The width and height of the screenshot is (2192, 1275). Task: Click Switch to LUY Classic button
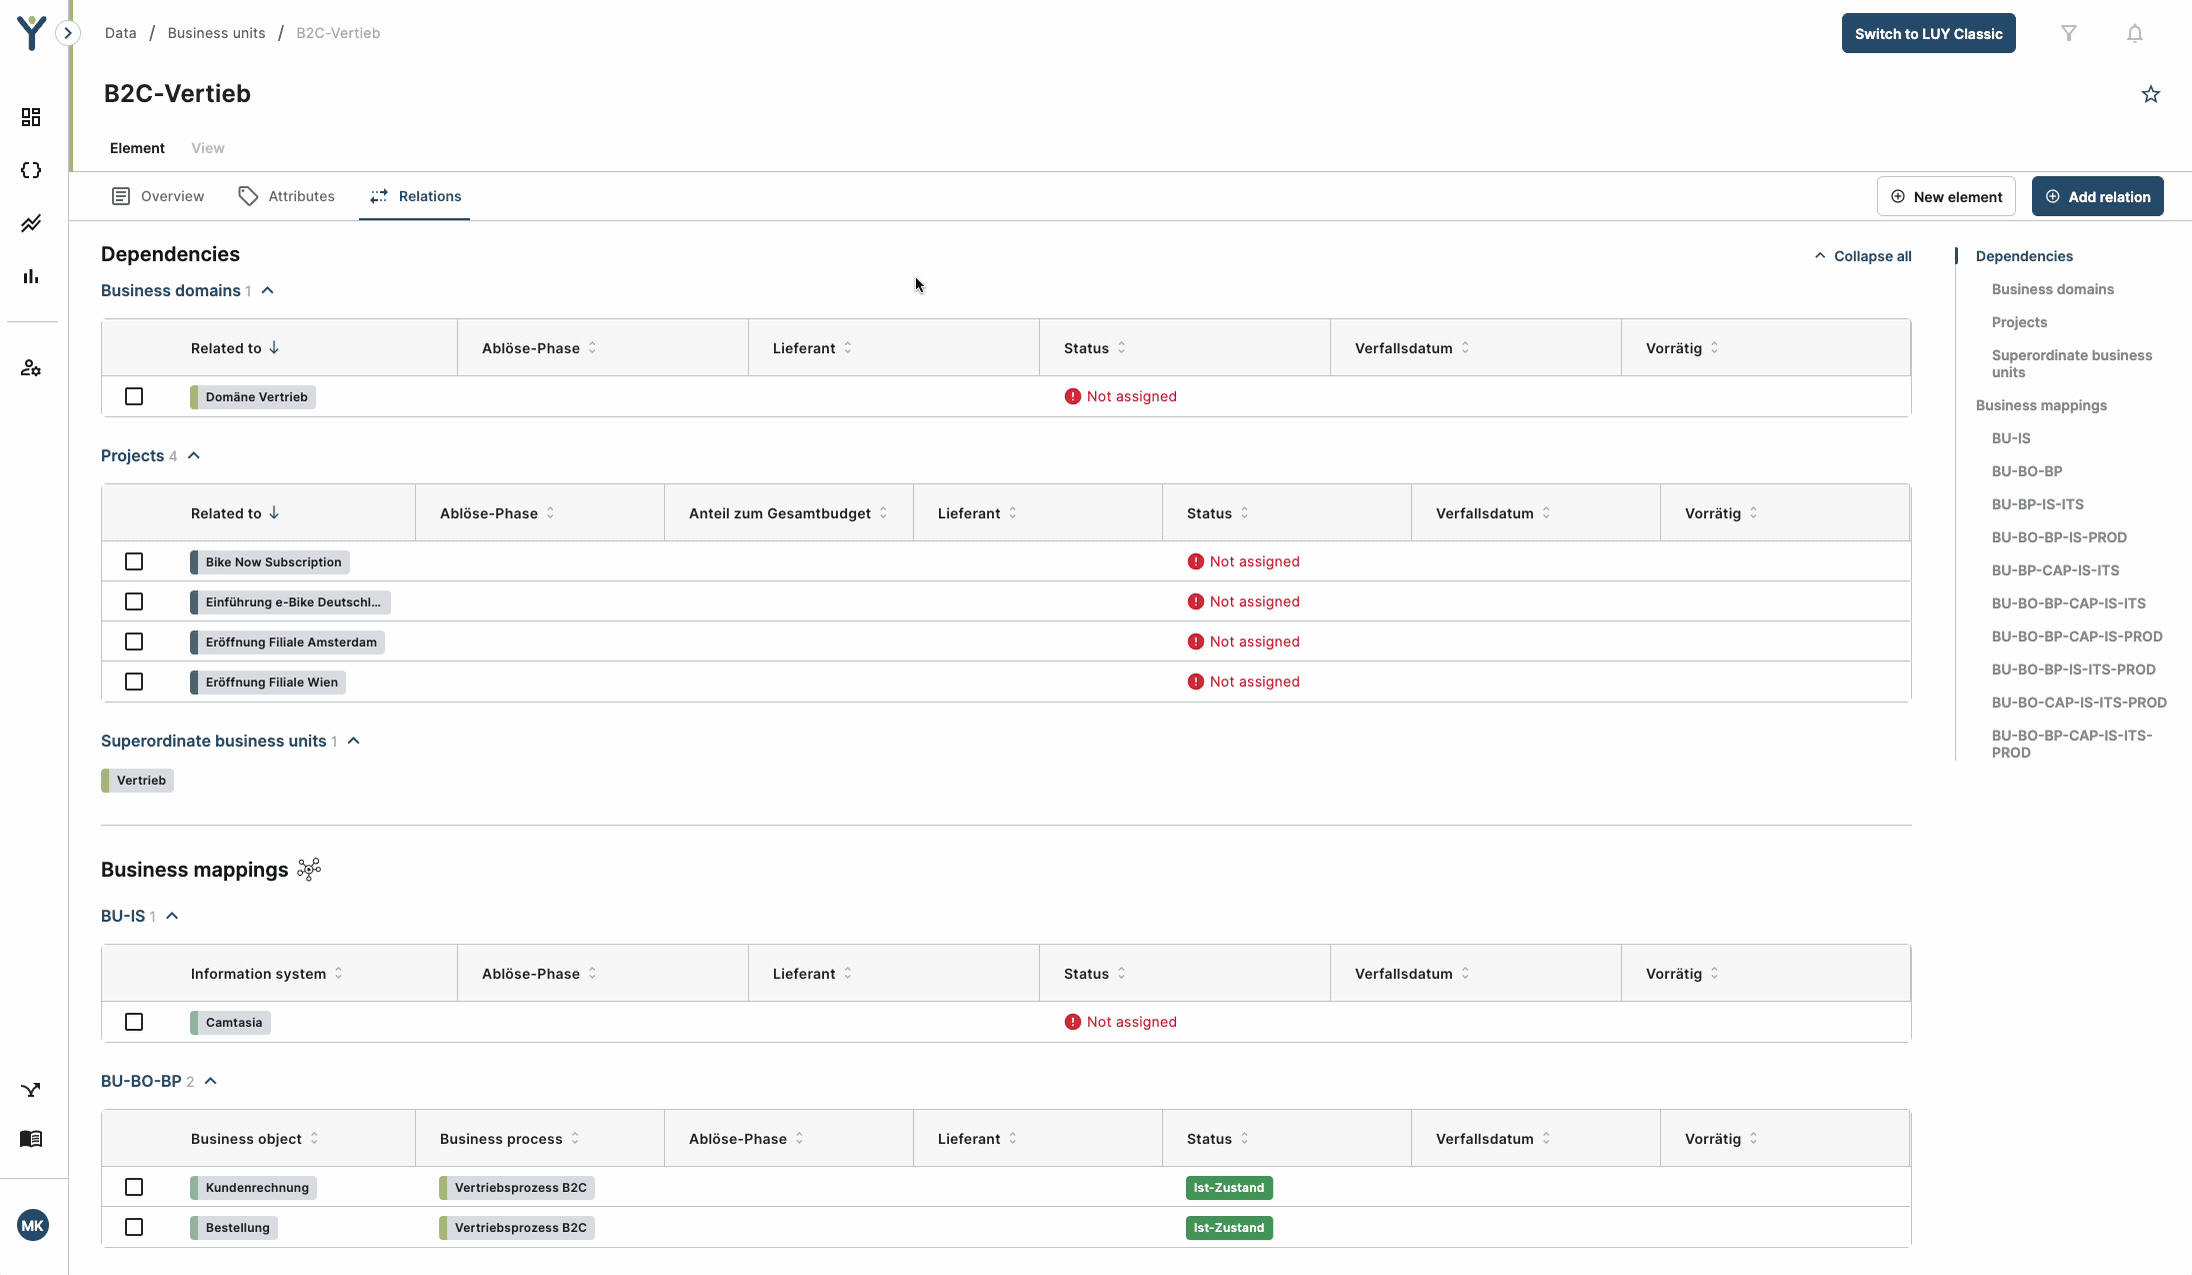click(1928, 34)
